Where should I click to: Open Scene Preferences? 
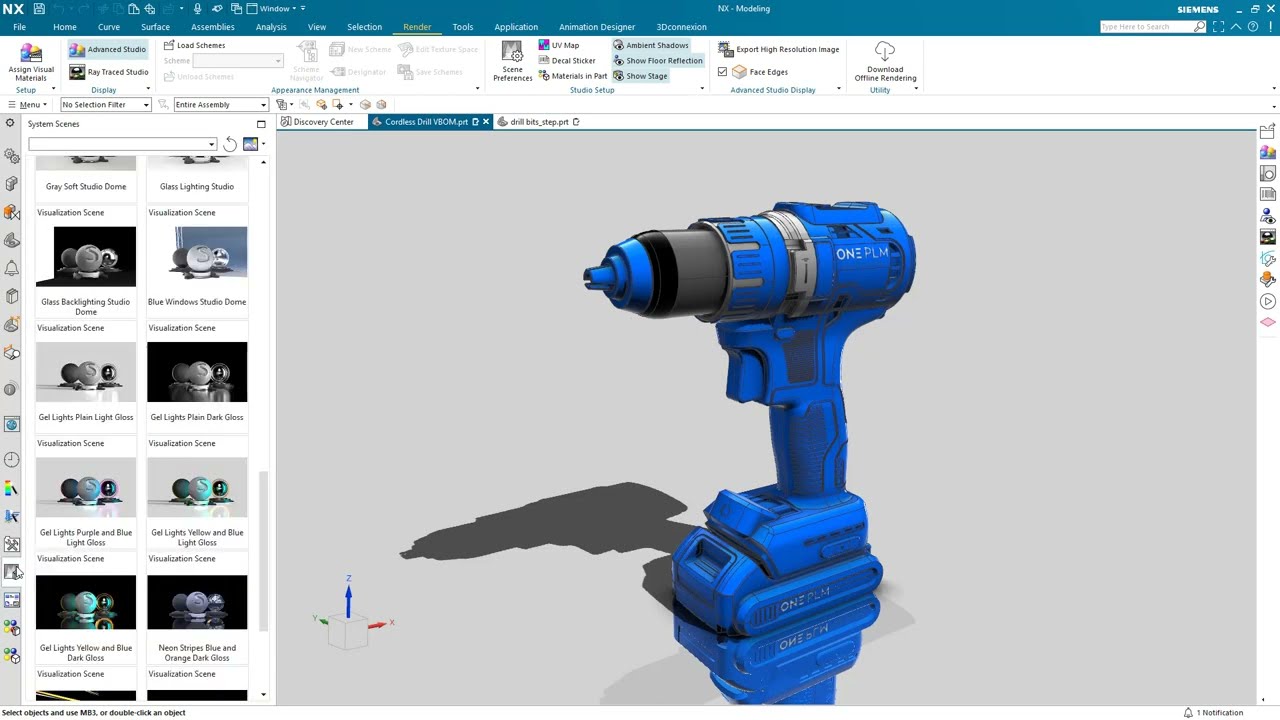pyautogui.click(x=512, y=62)
